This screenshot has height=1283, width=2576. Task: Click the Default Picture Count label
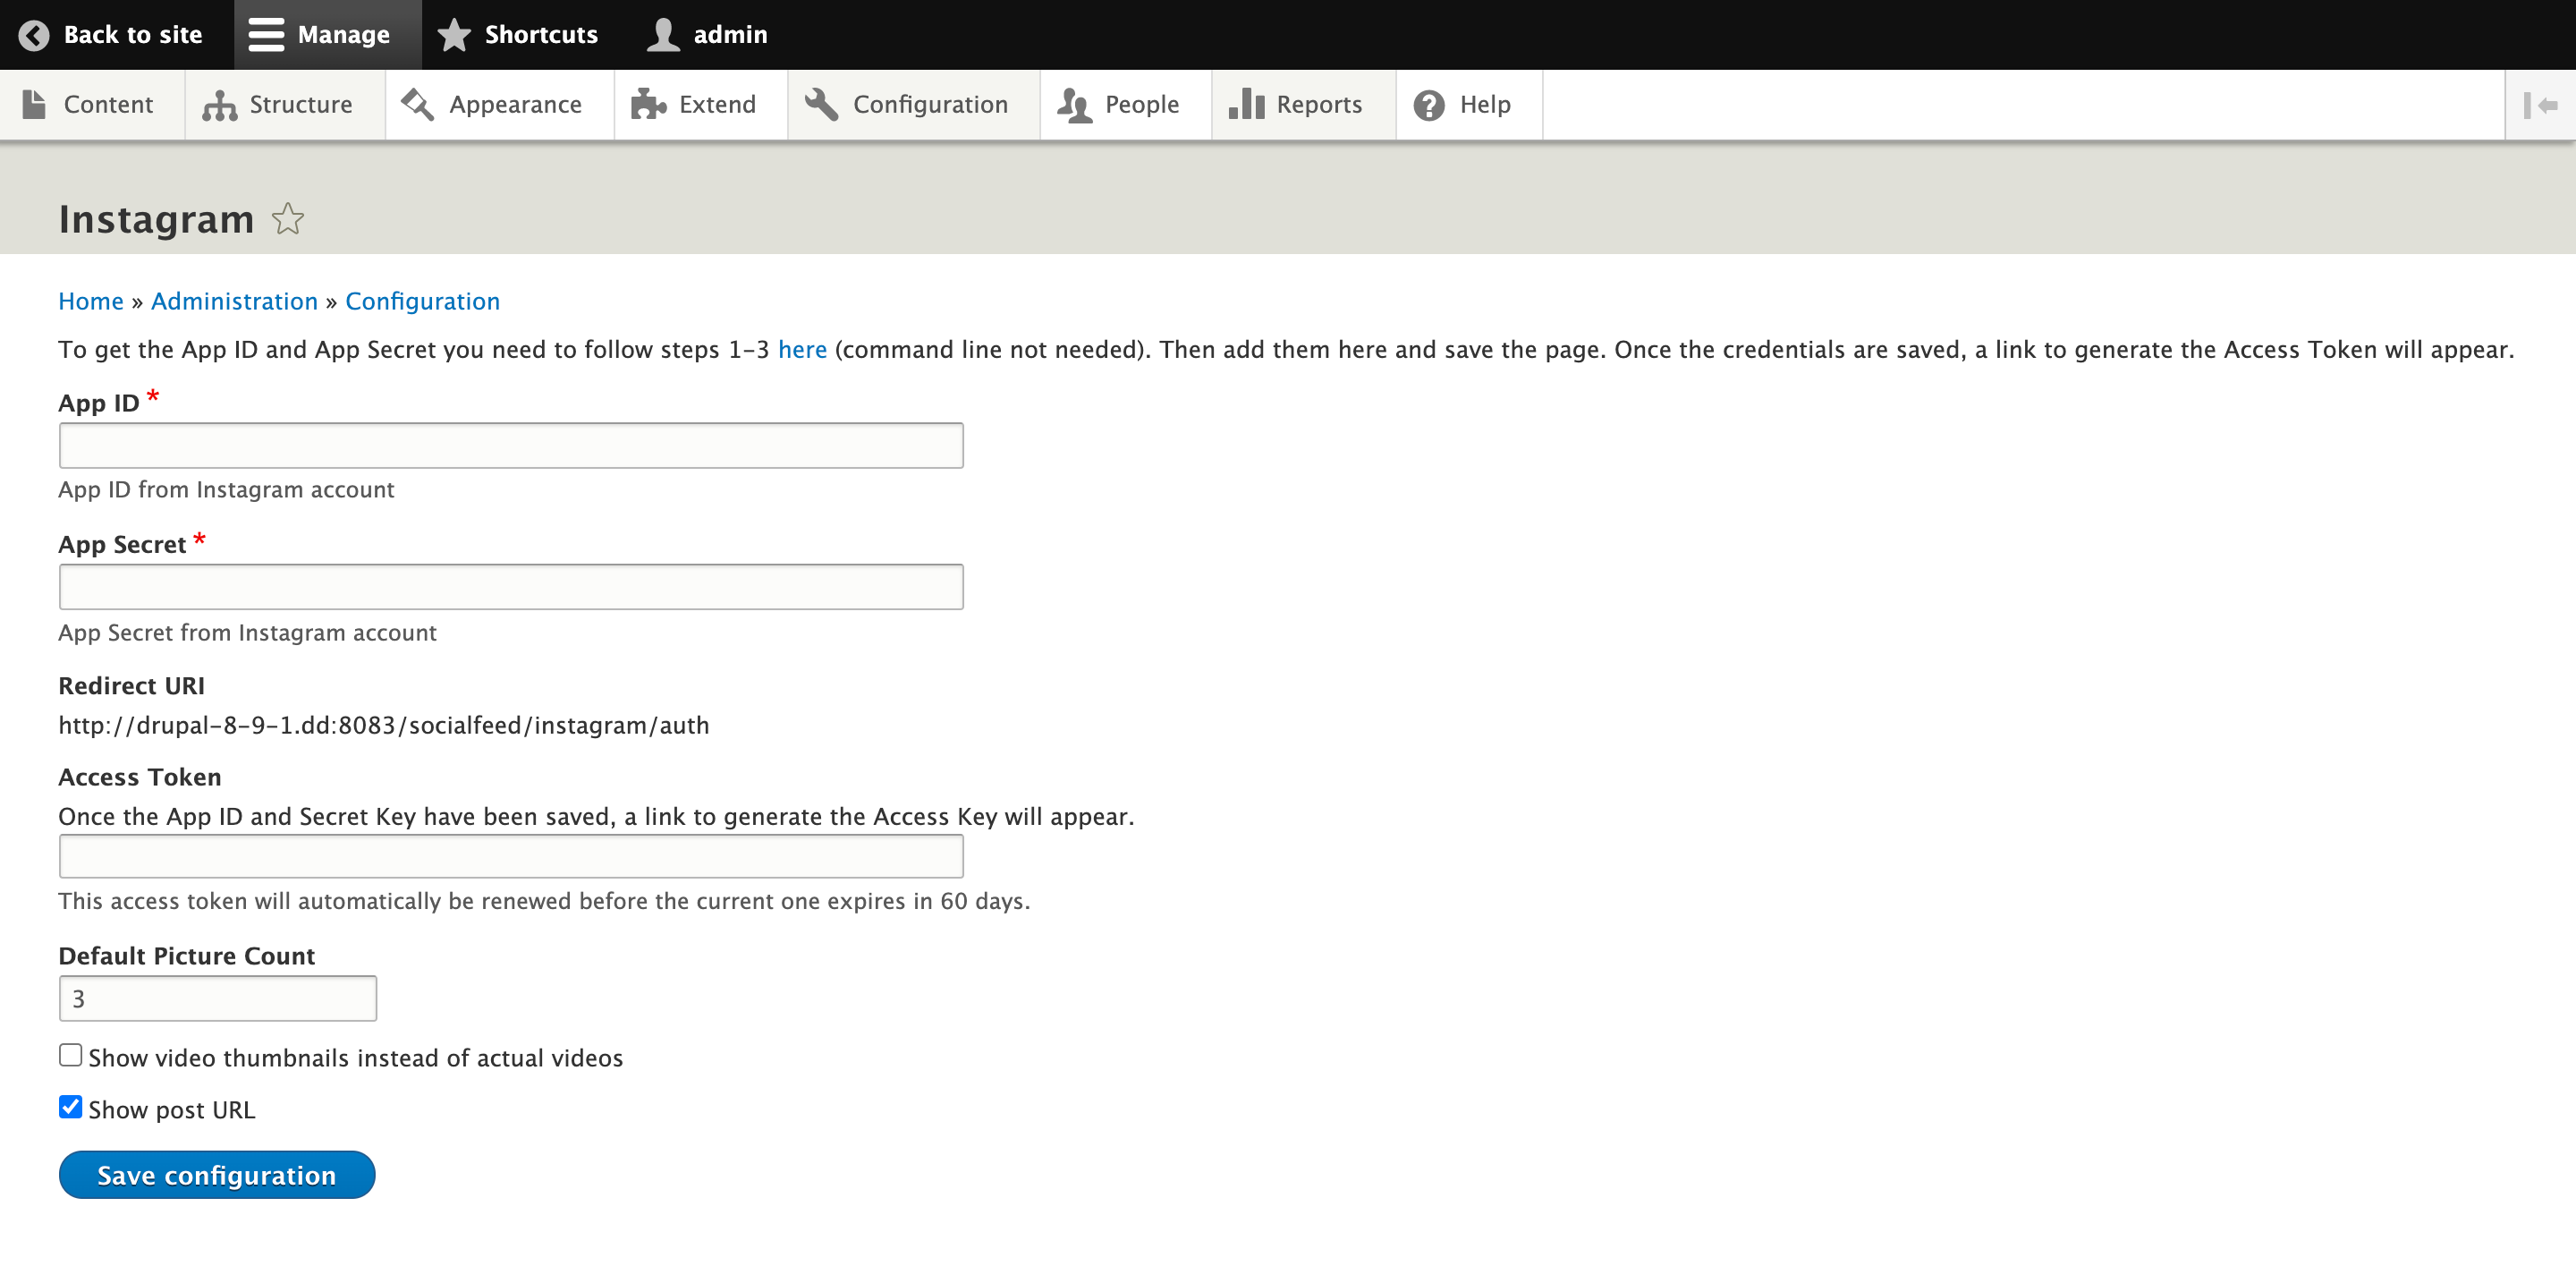(187, 956)
